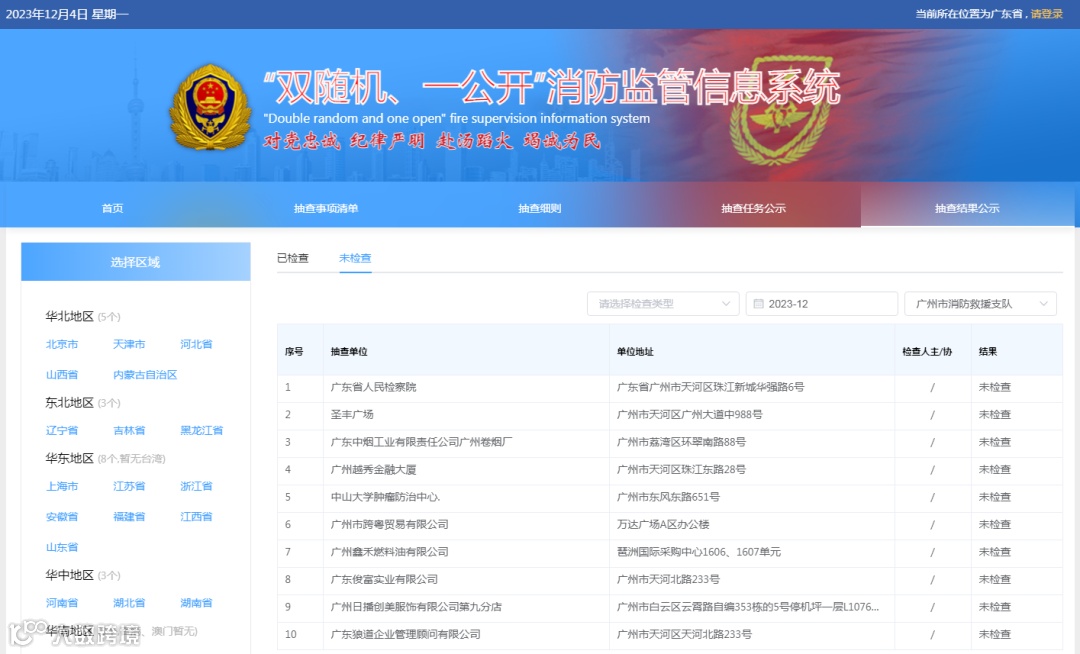Select 河北省 region link
Screen dimensions: 1080x654
[196, 344]
